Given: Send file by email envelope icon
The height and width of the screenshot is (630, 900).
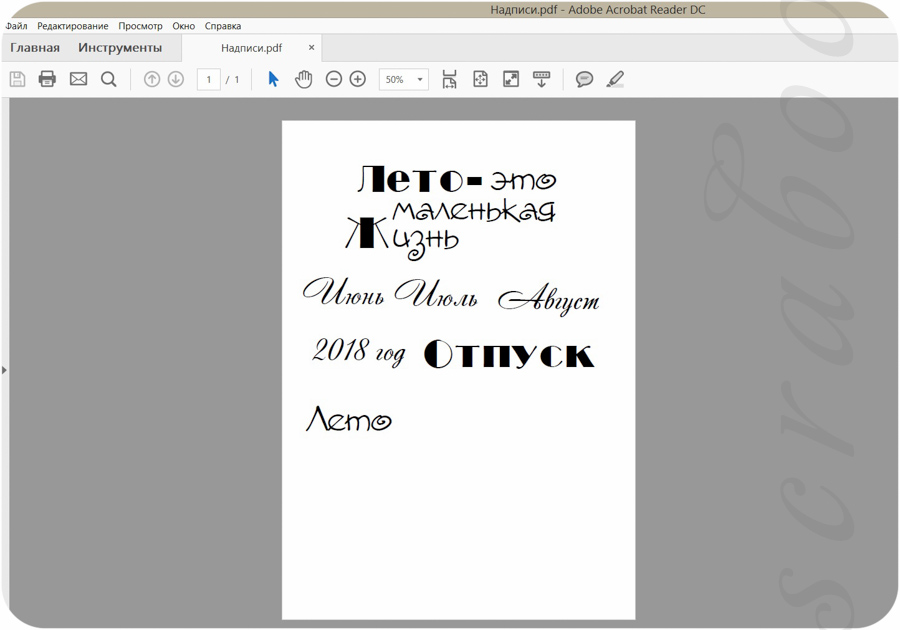Looking at the screenshot, I should tap(78, 79).
